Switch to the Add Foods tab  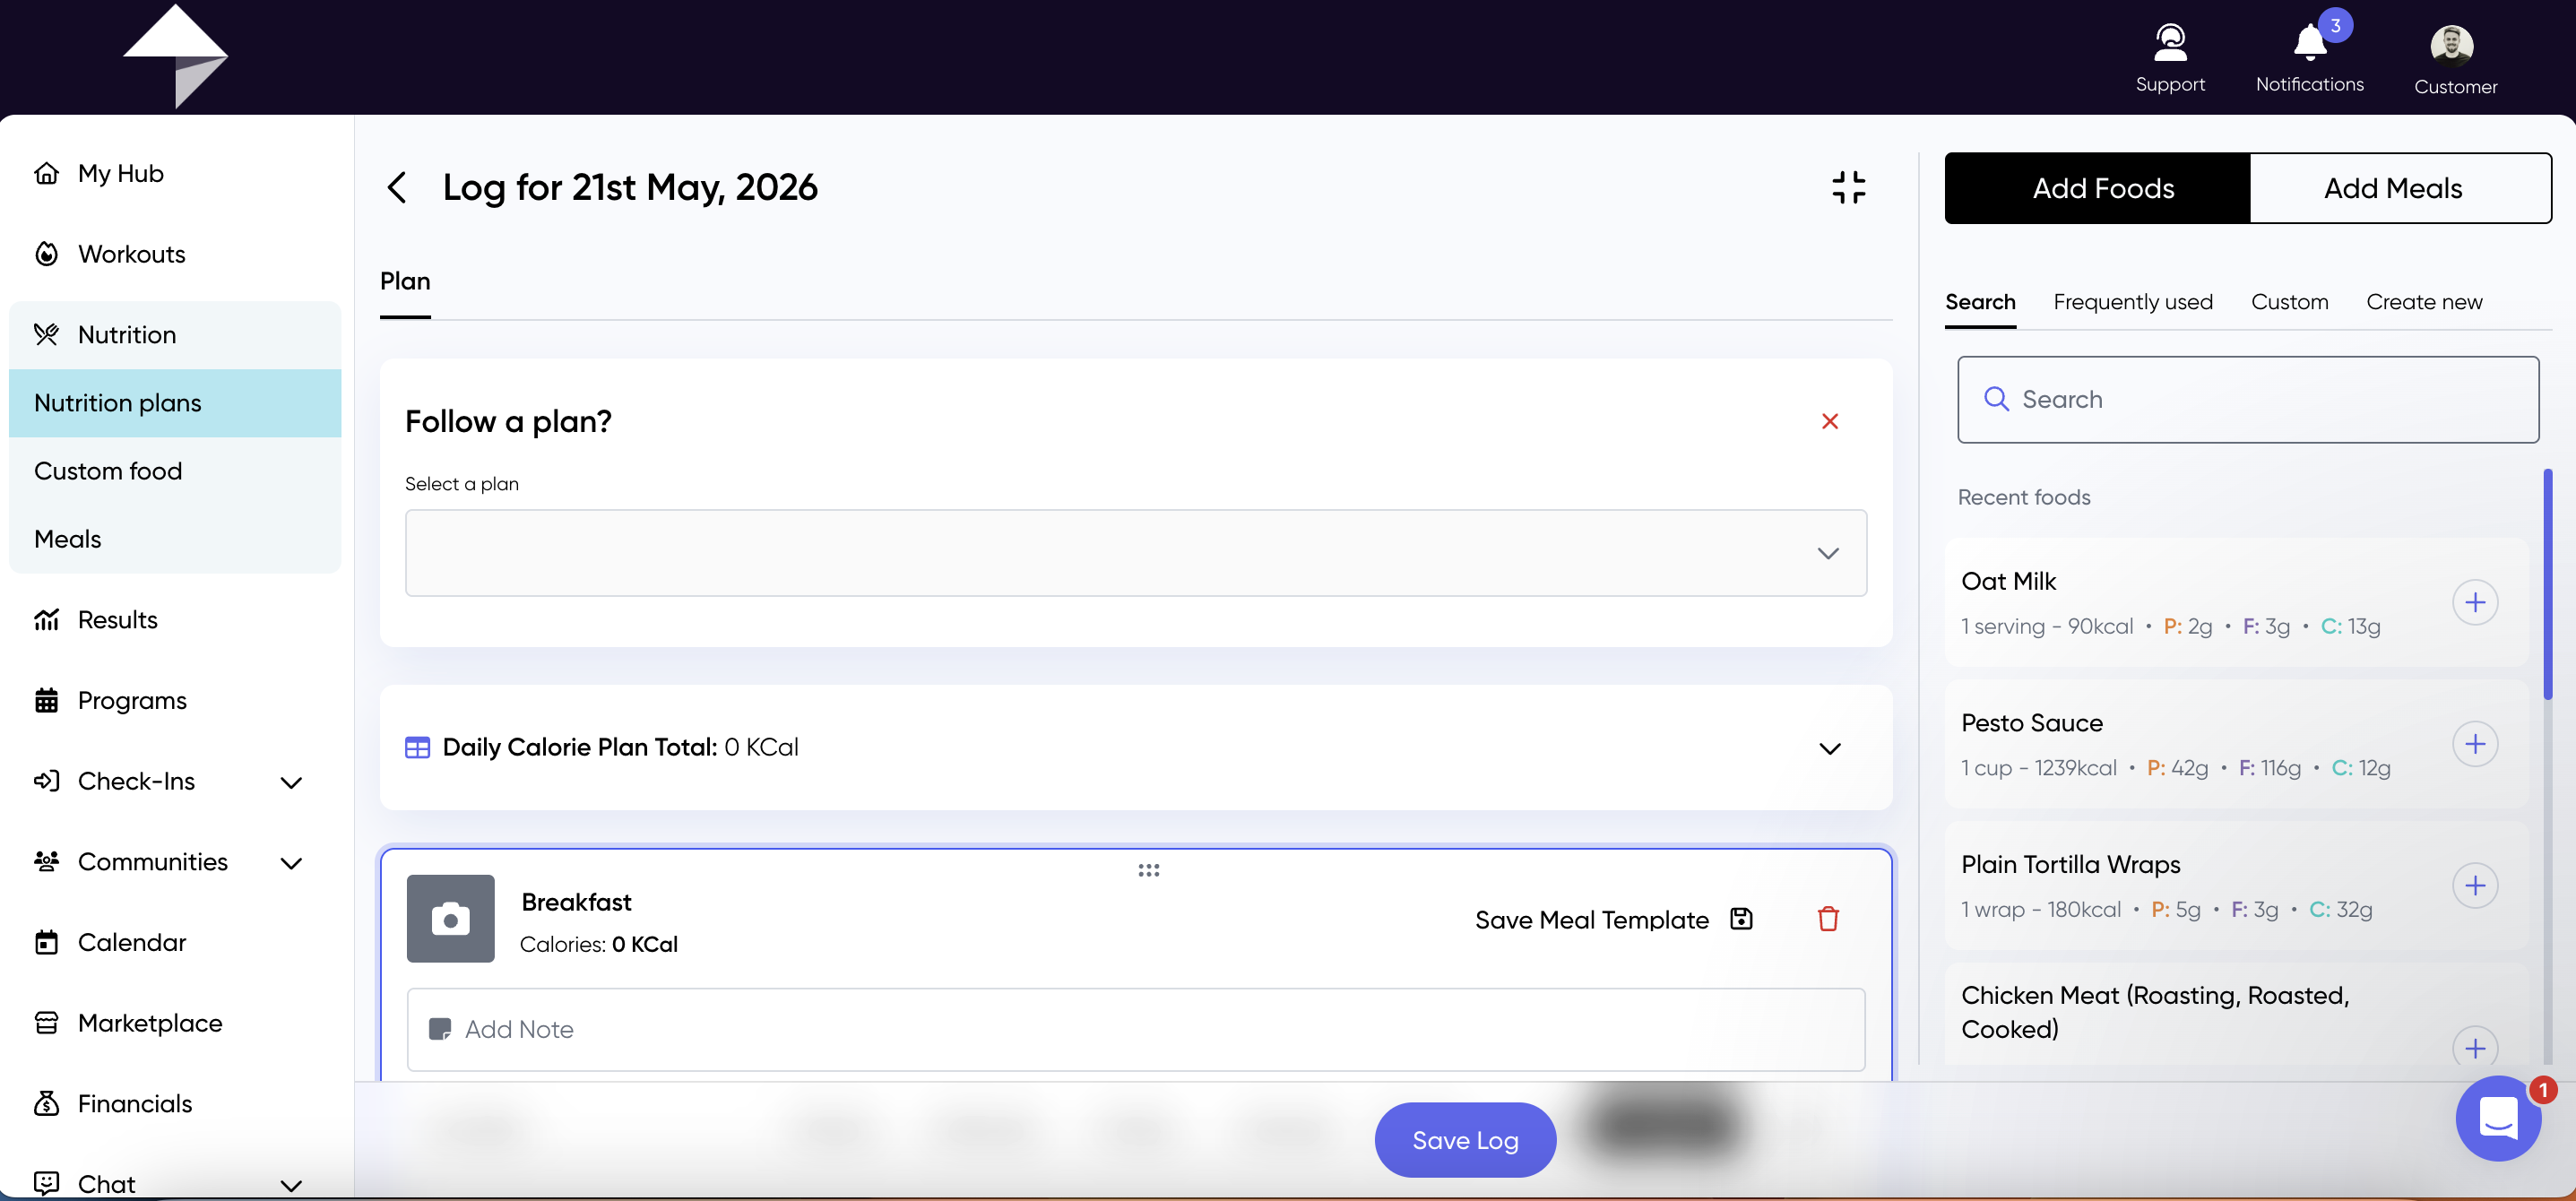coord(2097,188)
